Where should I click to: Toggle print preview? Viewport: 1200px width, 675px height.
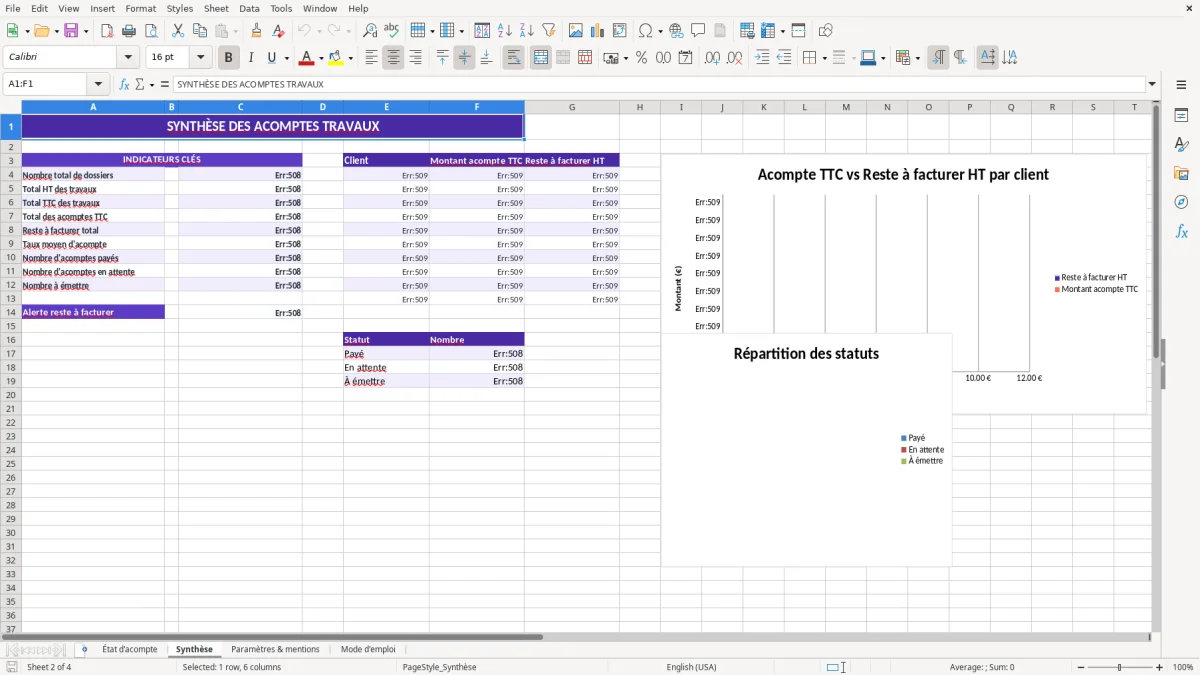151,31
